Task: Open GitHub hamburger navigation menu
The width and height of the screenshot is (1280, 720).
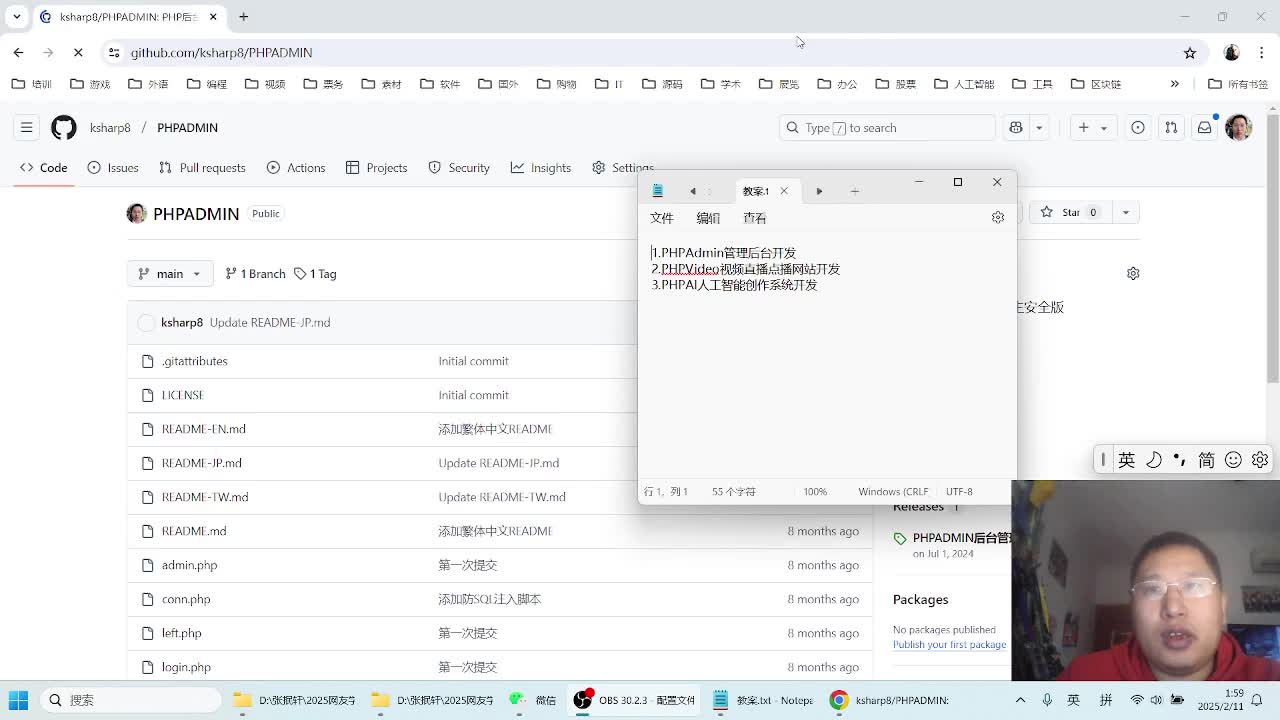Action: pos(27,127)
